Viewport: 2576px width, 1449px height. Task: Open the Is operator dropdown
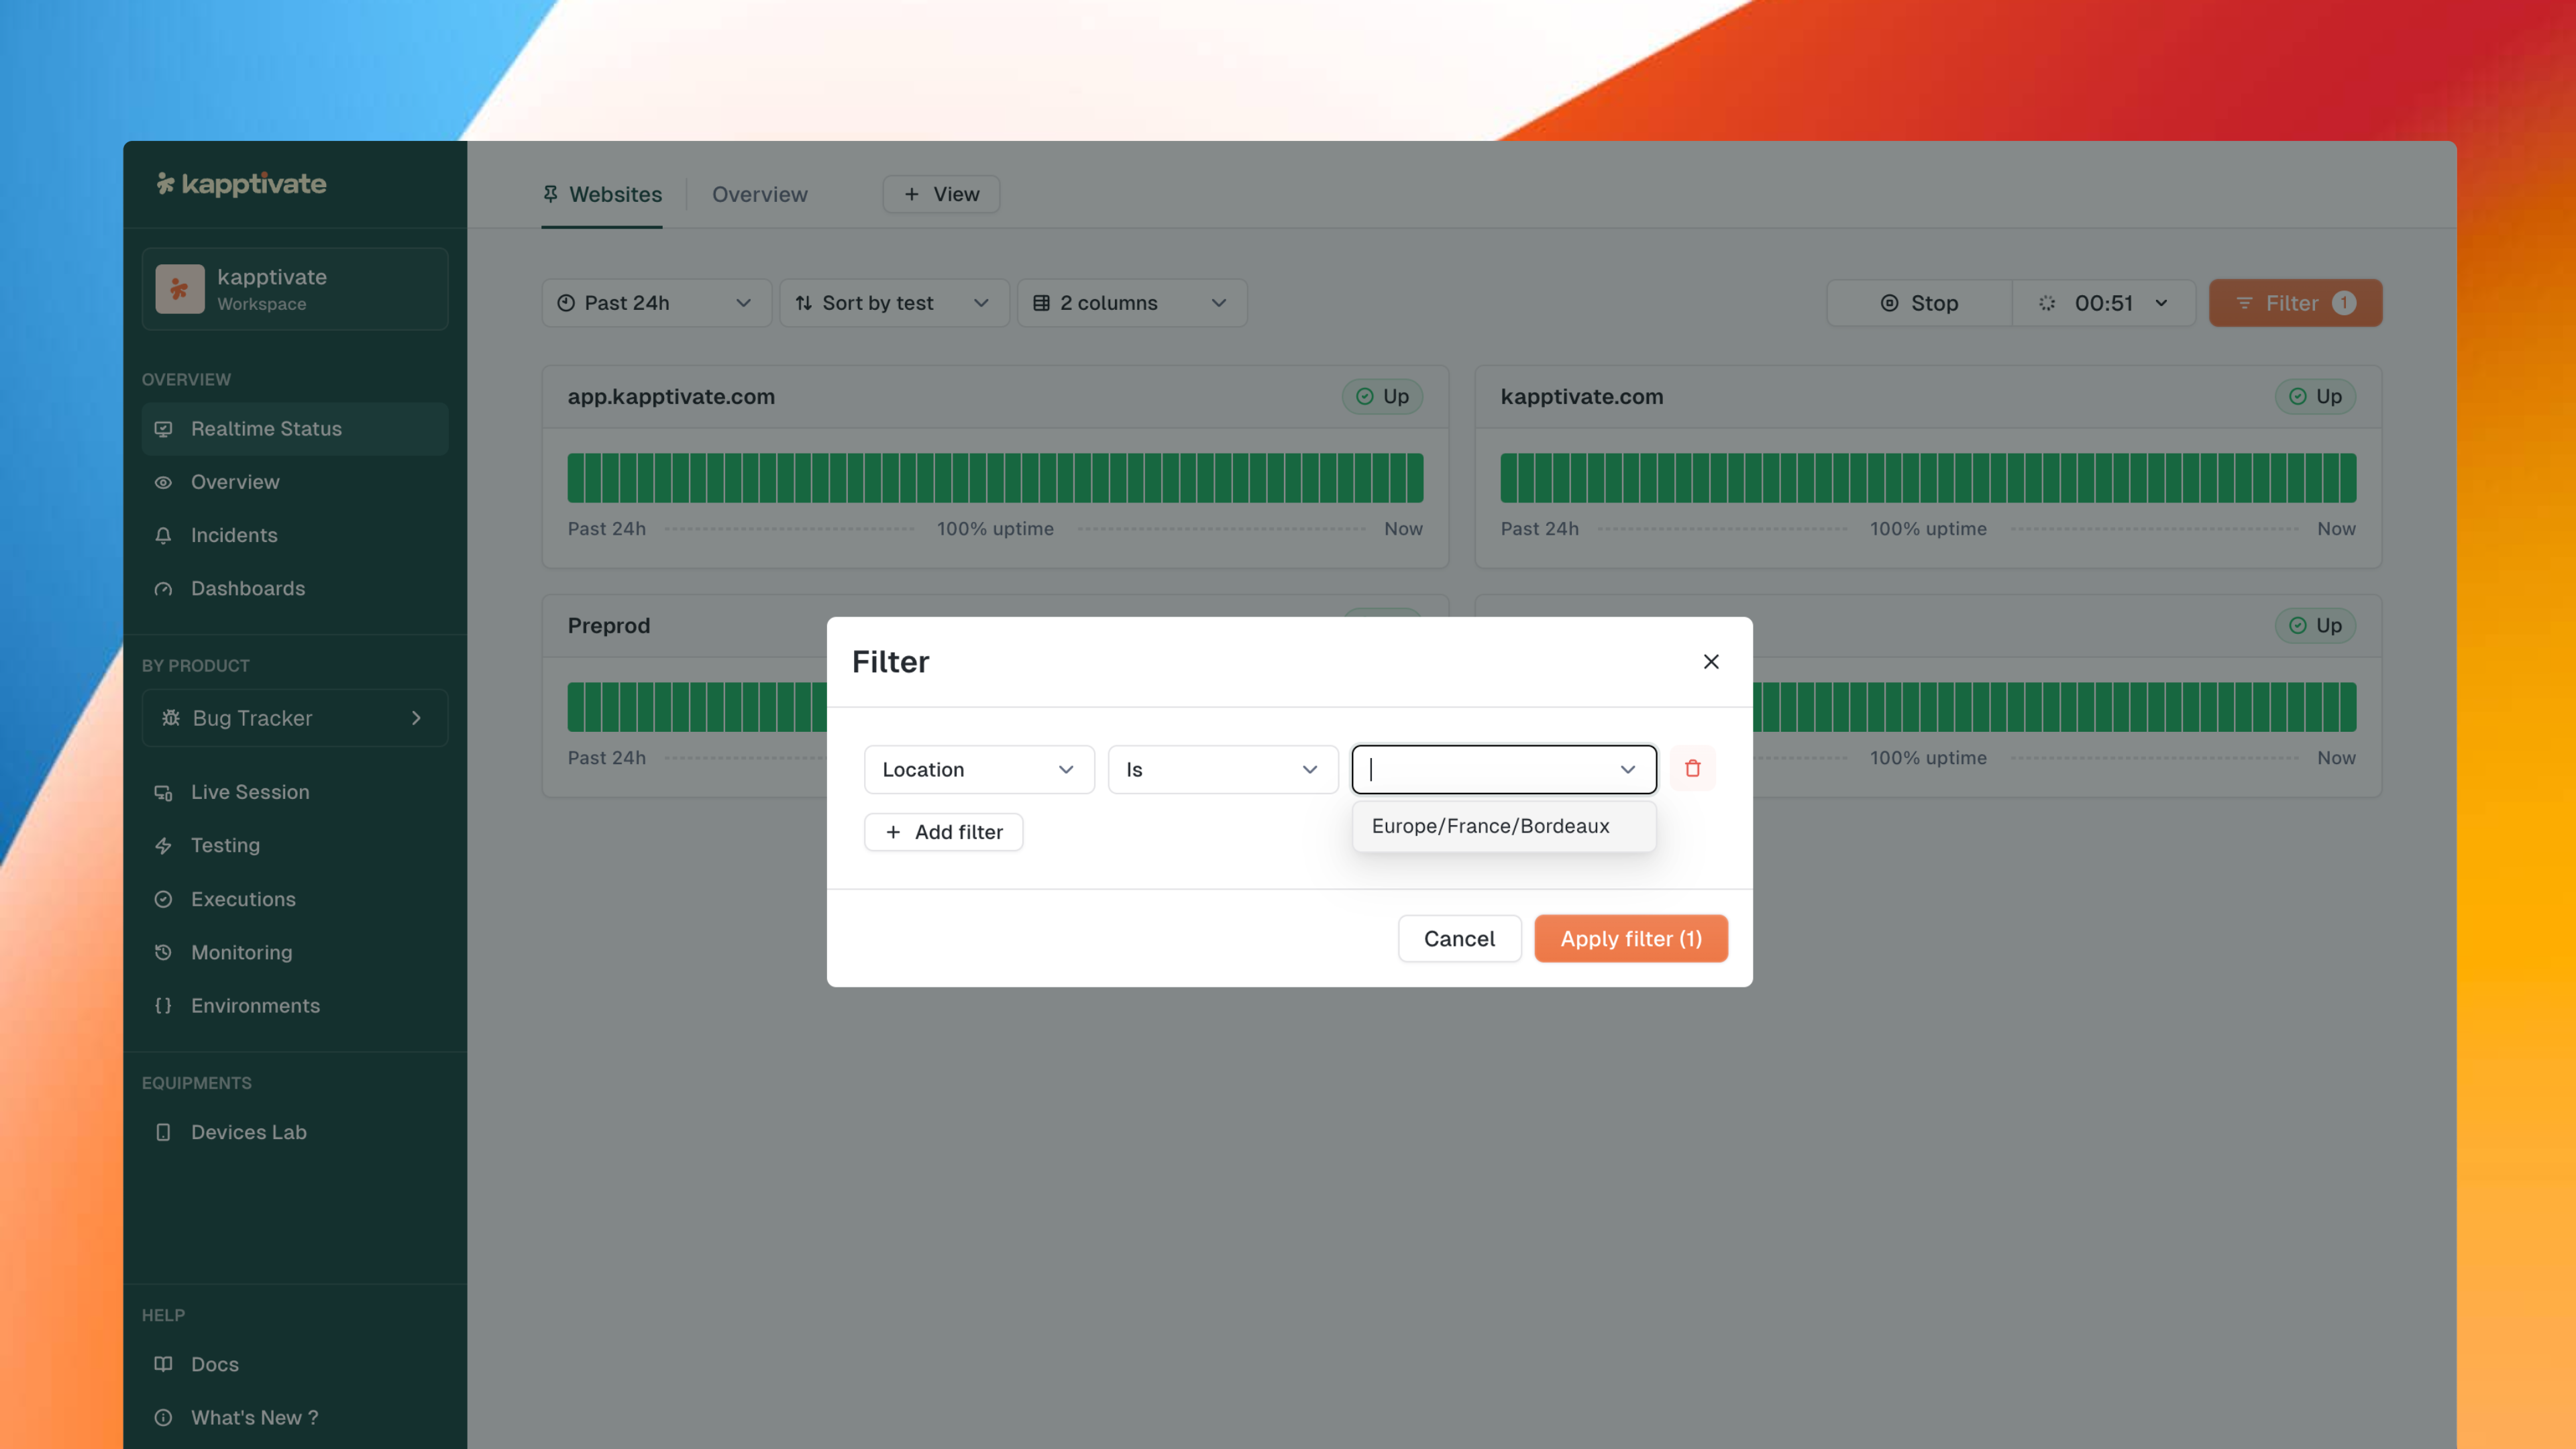(x=1221, y=769)
